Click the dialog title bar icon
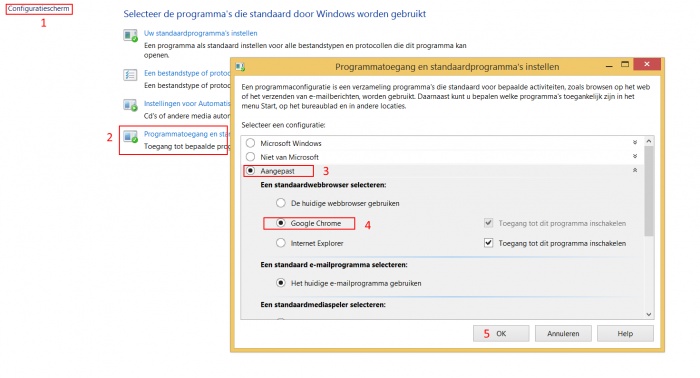Viewport: 700px width, 378px height. tap(240, 67)
